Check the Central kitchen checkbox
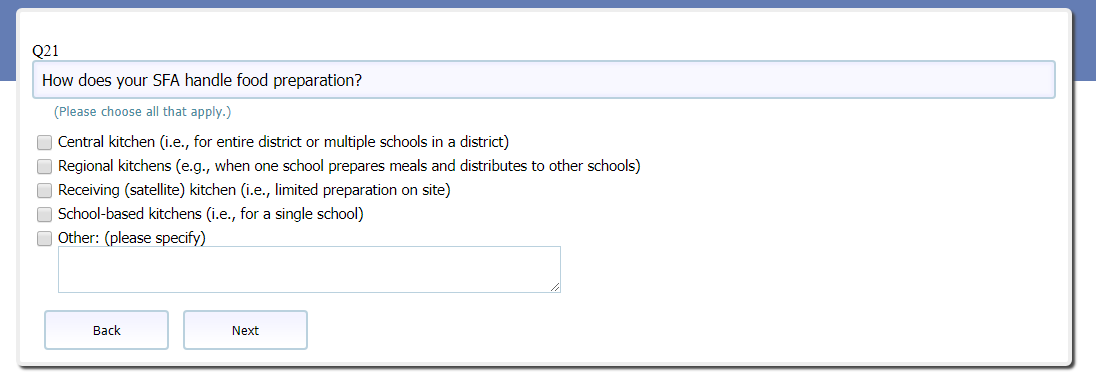 pyautogui.click(x=45, y=143)
